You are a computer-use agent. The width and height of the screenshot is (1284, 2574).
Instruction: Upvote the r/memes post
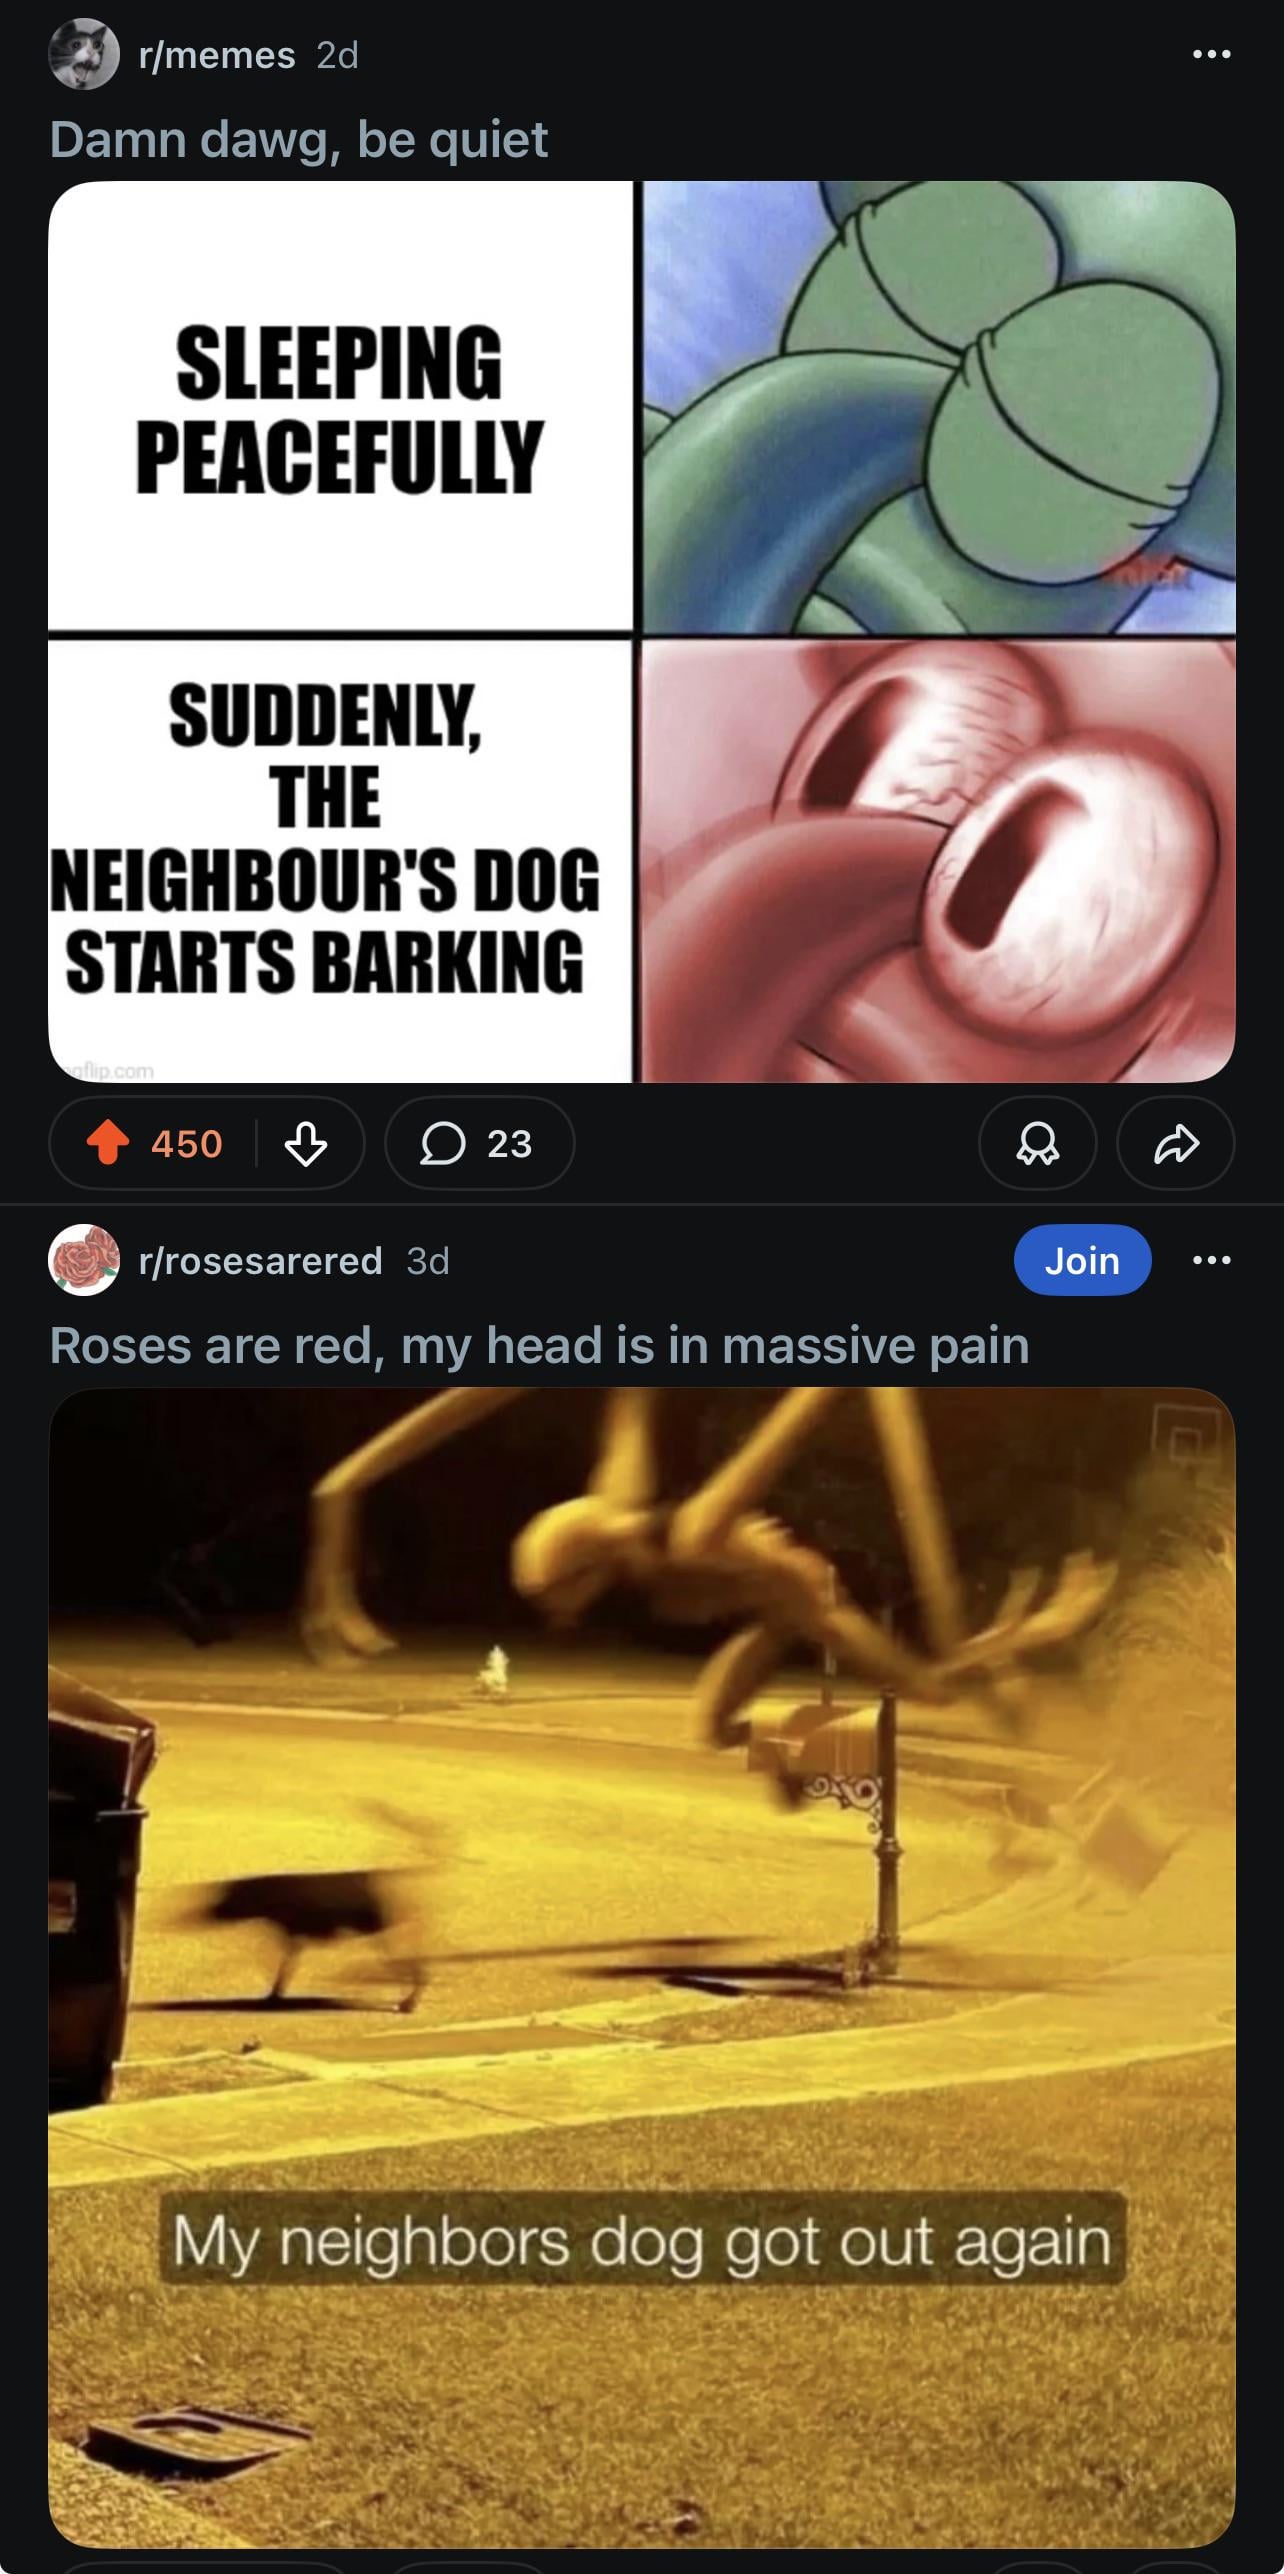[x=108, y=1143]
